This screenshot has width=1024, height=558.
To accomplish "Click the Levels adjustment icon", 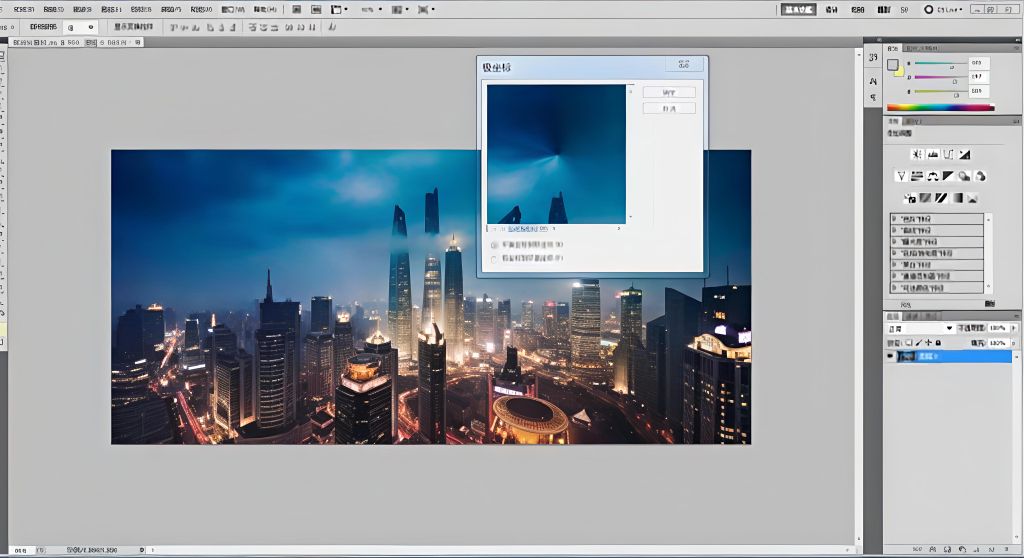I will coord(932,154).
